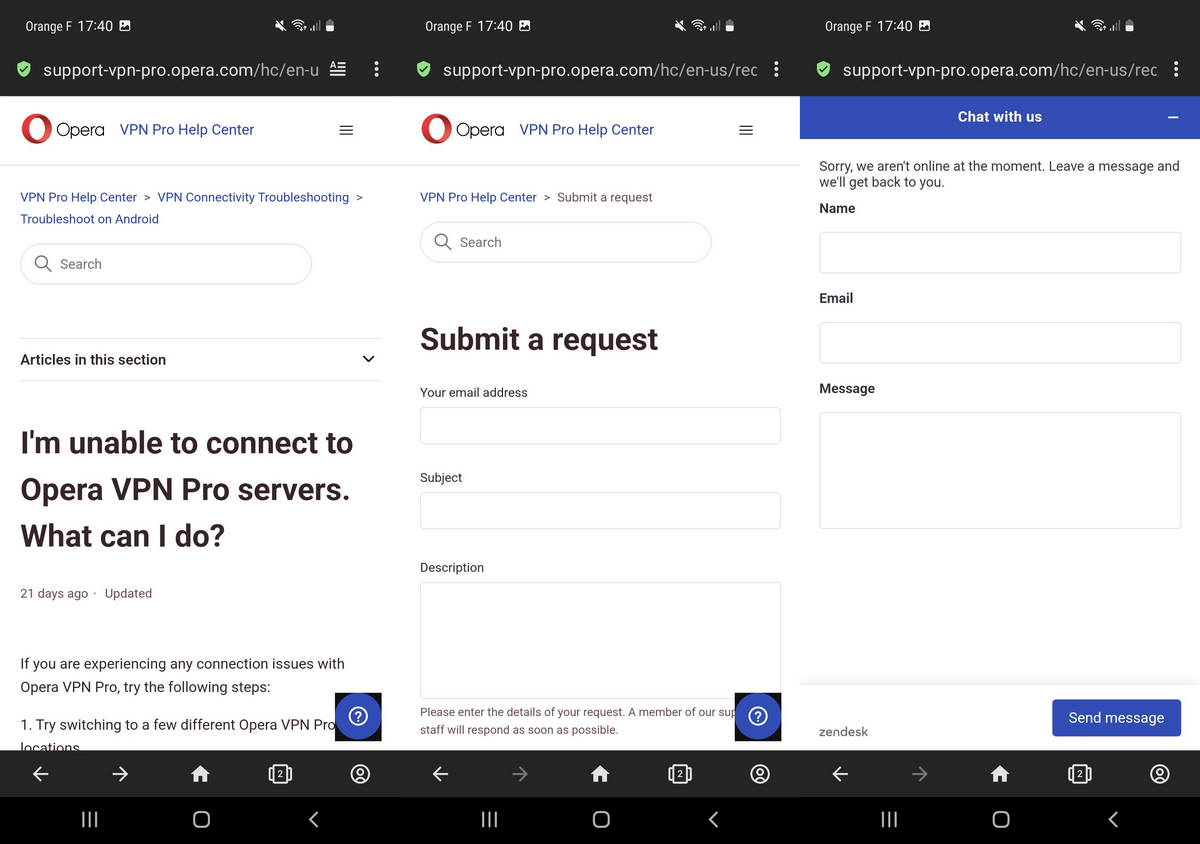Focus the Search field on the left screen

click(166, 264)
